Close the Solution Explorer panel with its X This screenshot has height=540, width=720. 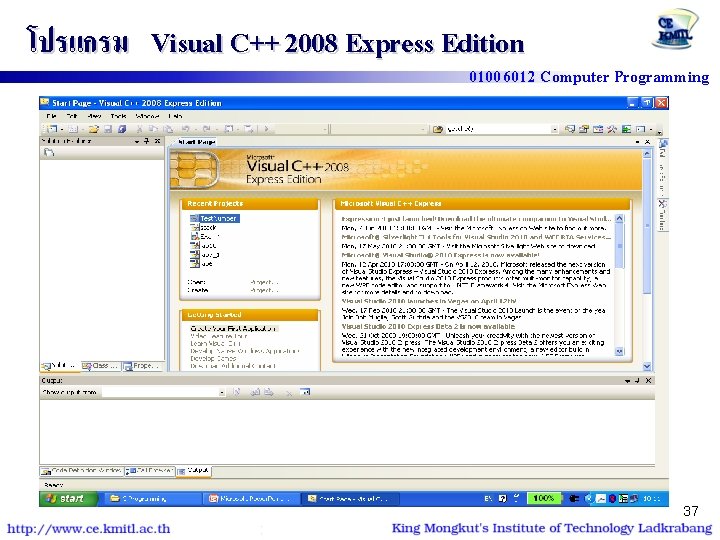pos(157,141)
